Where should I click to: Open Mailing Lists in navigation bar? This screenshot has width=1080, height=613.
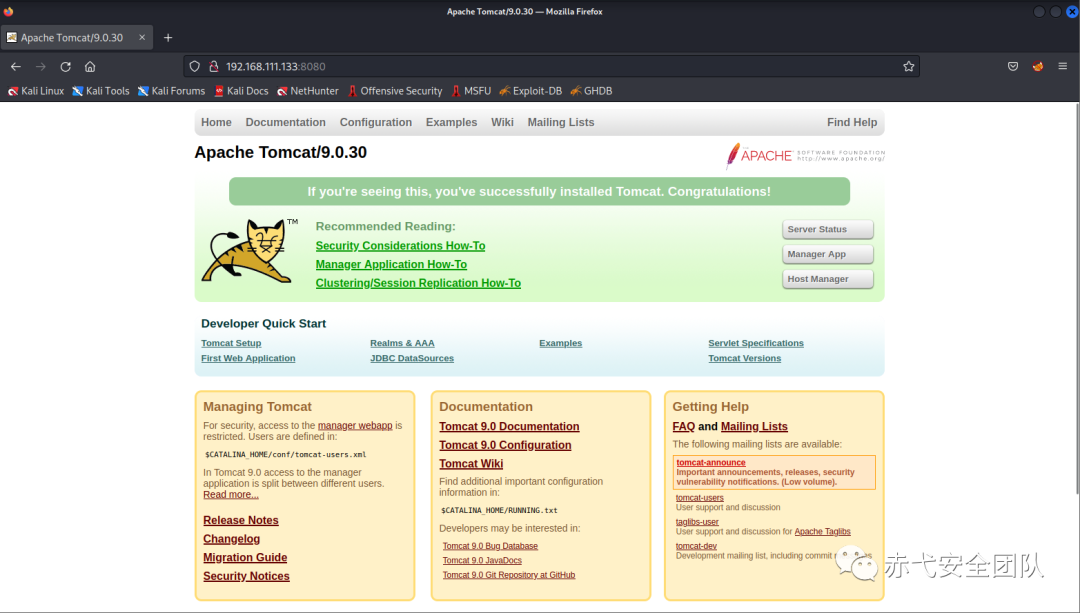[x=561, y=123]
